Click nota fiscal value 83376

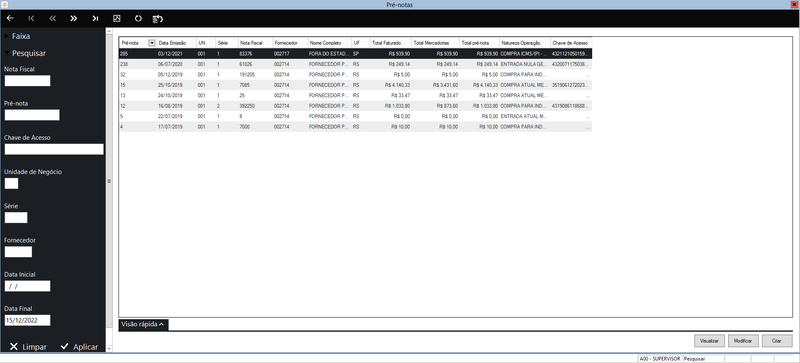[x=245, y=54]
